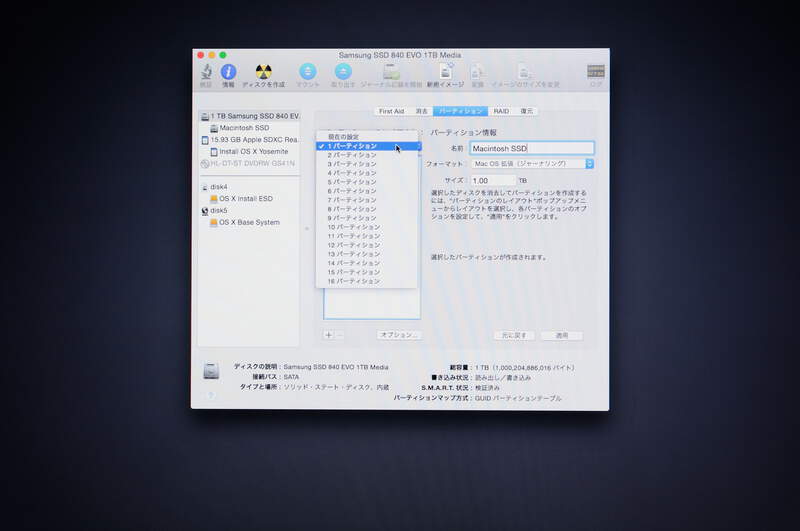Image resolution: width=800 pixels, height=531 pixels.
Task: Click the Mount (マウント) toolbar icon
Action: [308, 72]
